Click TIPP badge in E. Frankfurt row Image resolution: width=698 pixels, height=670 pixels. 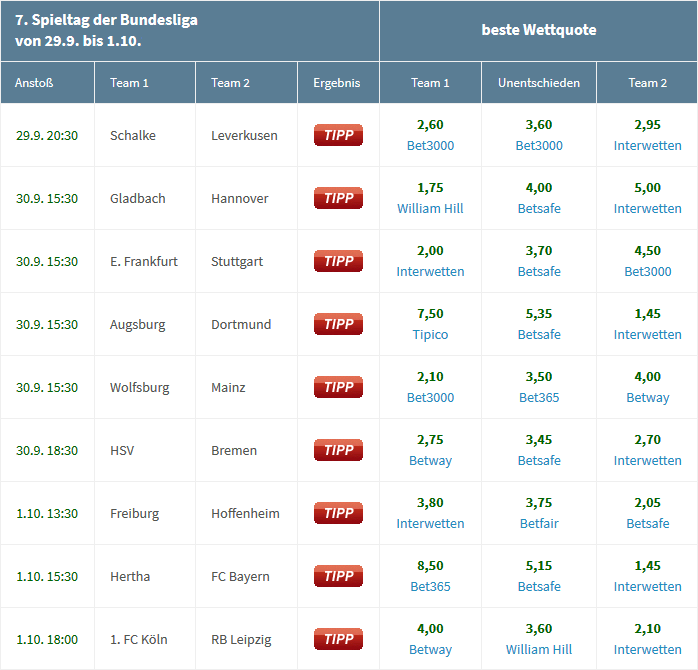pyautogui.click(x=338, y=261)
